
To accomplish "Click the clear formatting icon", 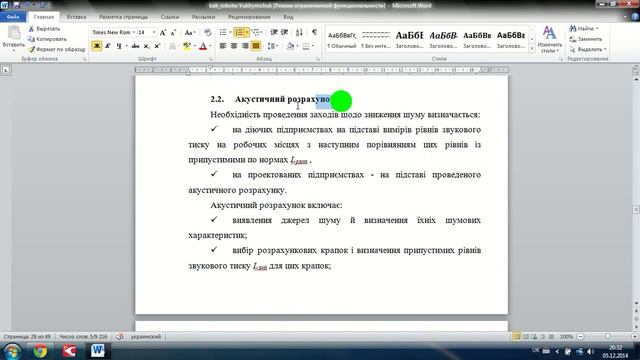I will 208,33.
